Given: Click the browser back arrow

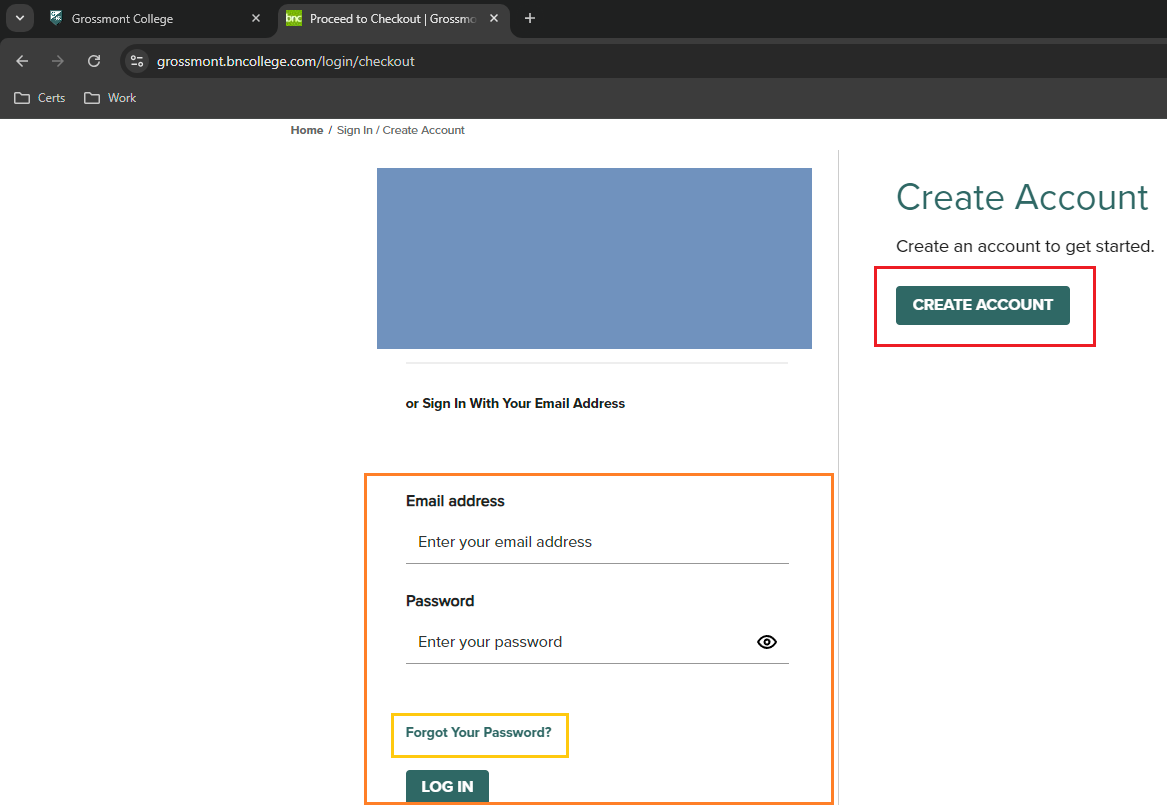Looking at the screenshot, I should (22, 61).
